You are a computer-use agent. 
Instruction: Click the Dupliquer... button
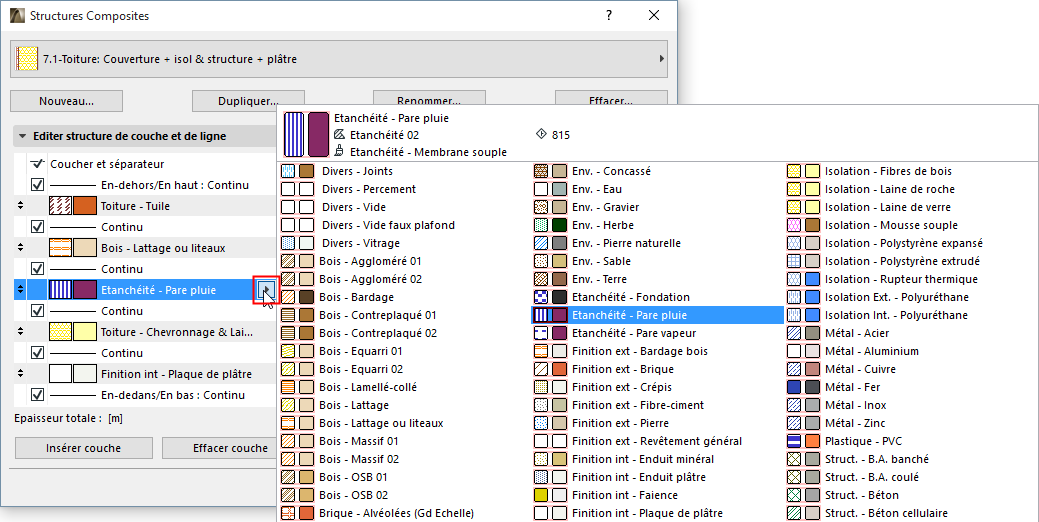pos(248,101)
